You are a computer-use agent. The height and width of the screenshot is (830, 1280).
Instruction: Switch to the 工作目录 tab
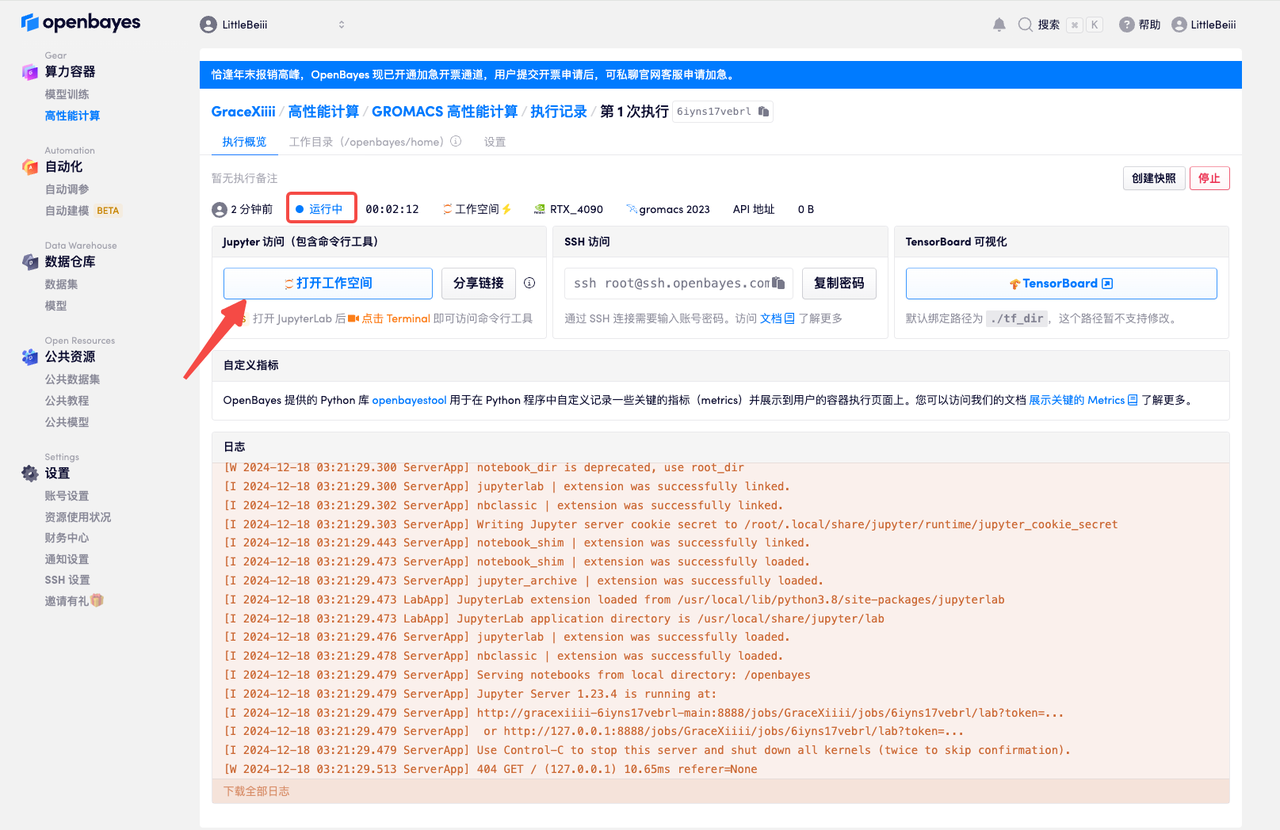[366, 142]
